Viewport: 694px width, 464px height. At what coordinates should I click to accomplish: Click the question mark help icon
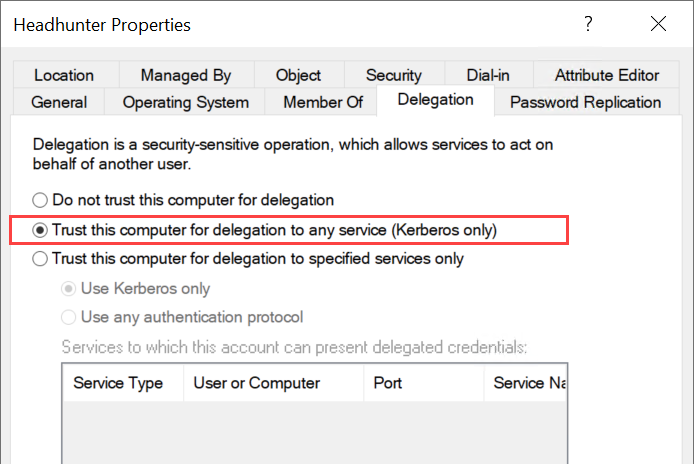pyautogui.click(x=588, y=24)
